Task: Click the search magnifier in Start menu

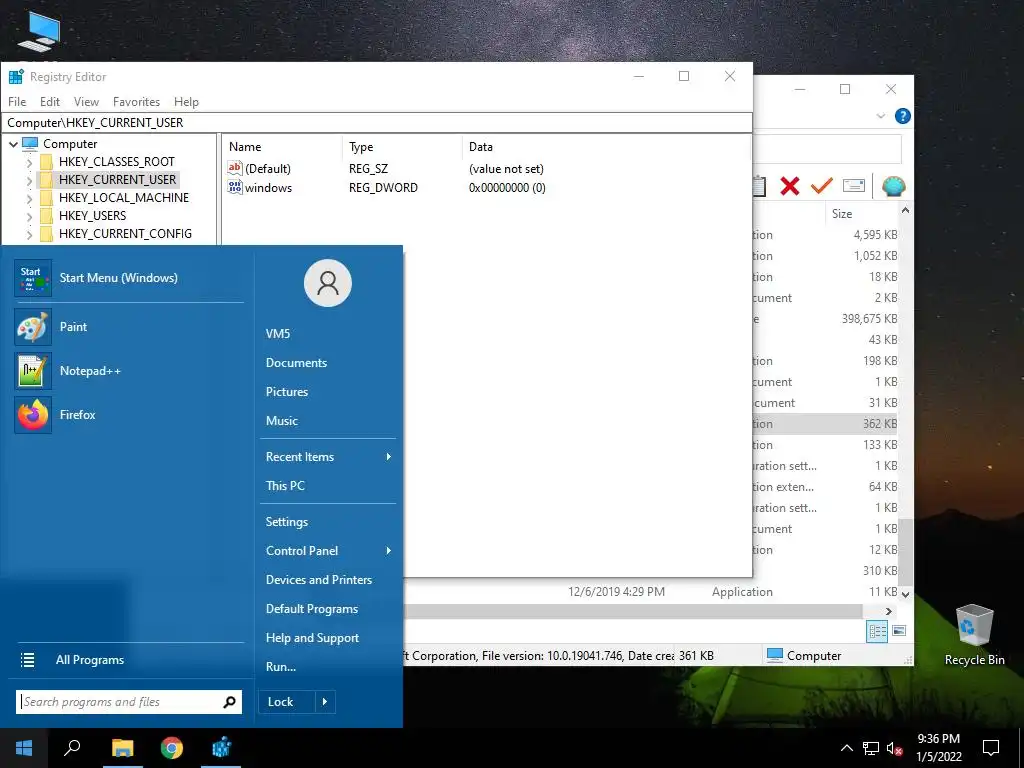Action: click(229, 702)
